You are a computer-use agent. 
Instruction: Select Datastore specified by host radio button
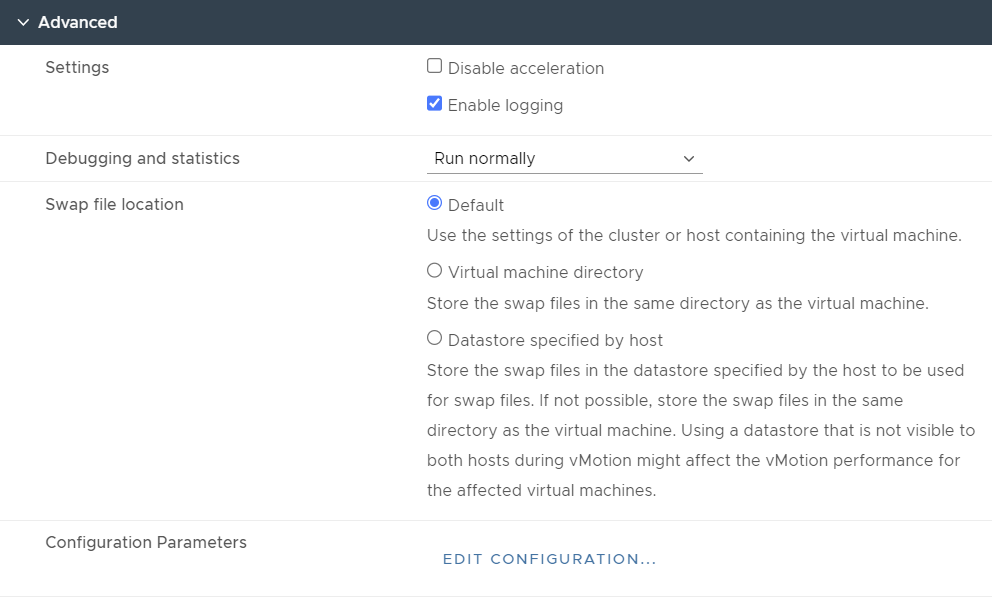pos(434,338)
